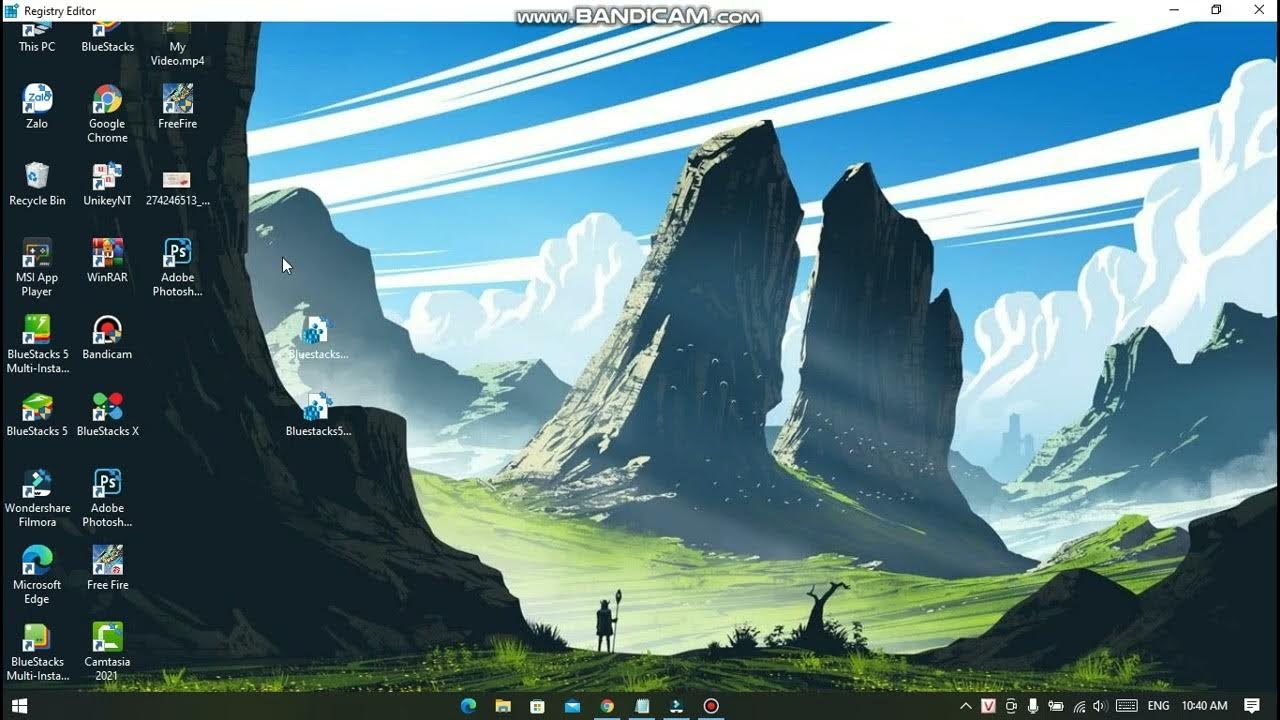Switch the ENG input language indicator
The width and height of the screenshot is (1280, 720).
[1159, 706]
